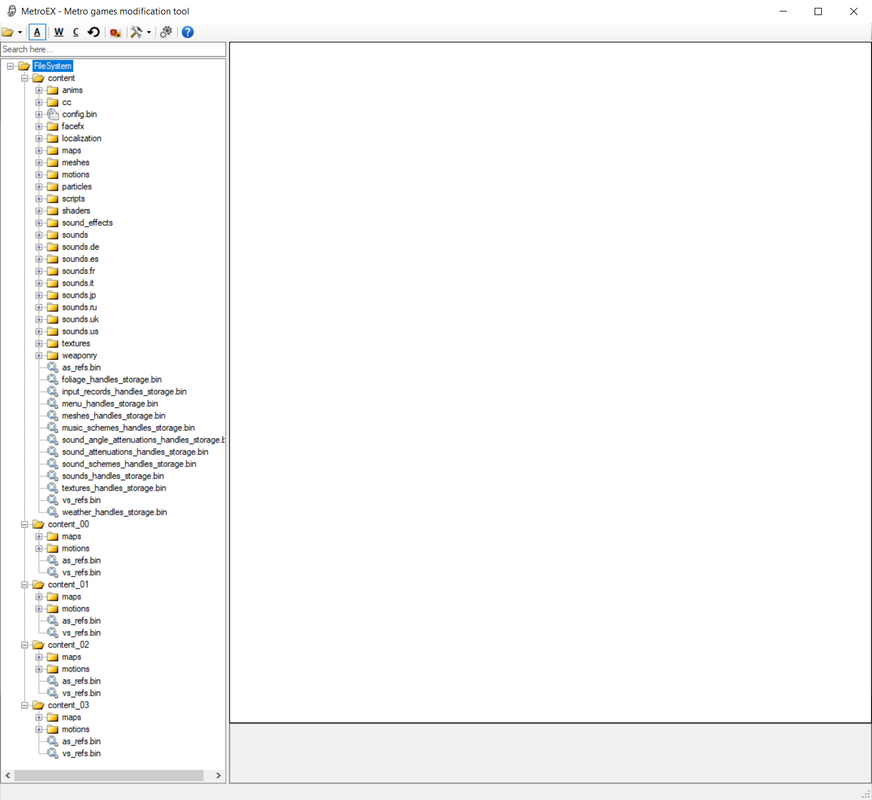Click the sounds_handles_storage.bin file icon

pyautogui.click(x=52, y=476)
